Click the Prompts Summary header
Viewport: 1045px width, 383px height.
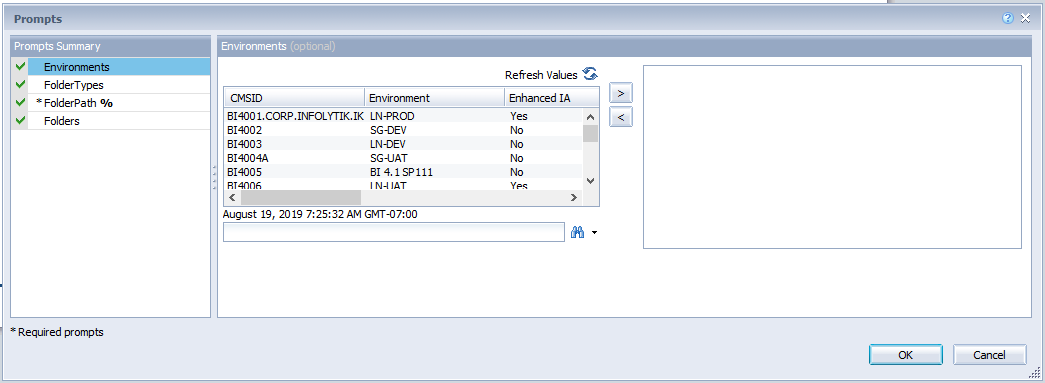coord(111,47)
